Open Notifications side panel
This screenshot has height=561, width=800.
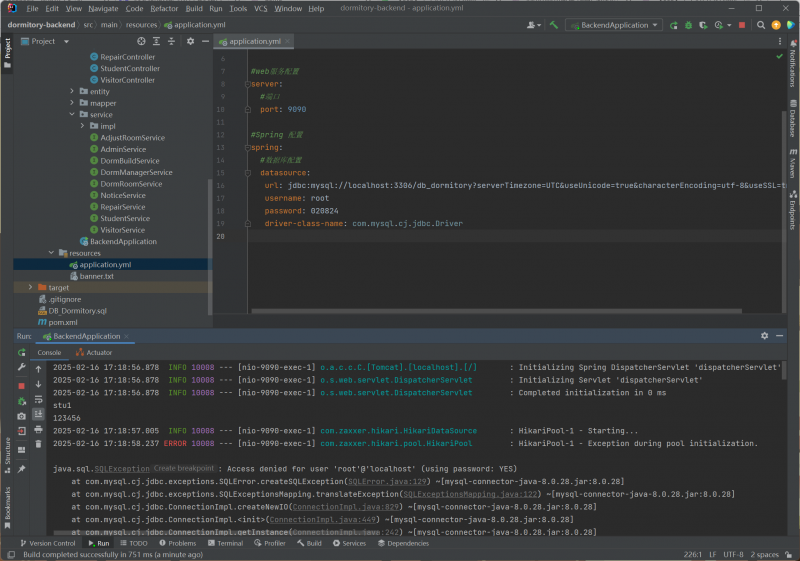tap(793, 64)
